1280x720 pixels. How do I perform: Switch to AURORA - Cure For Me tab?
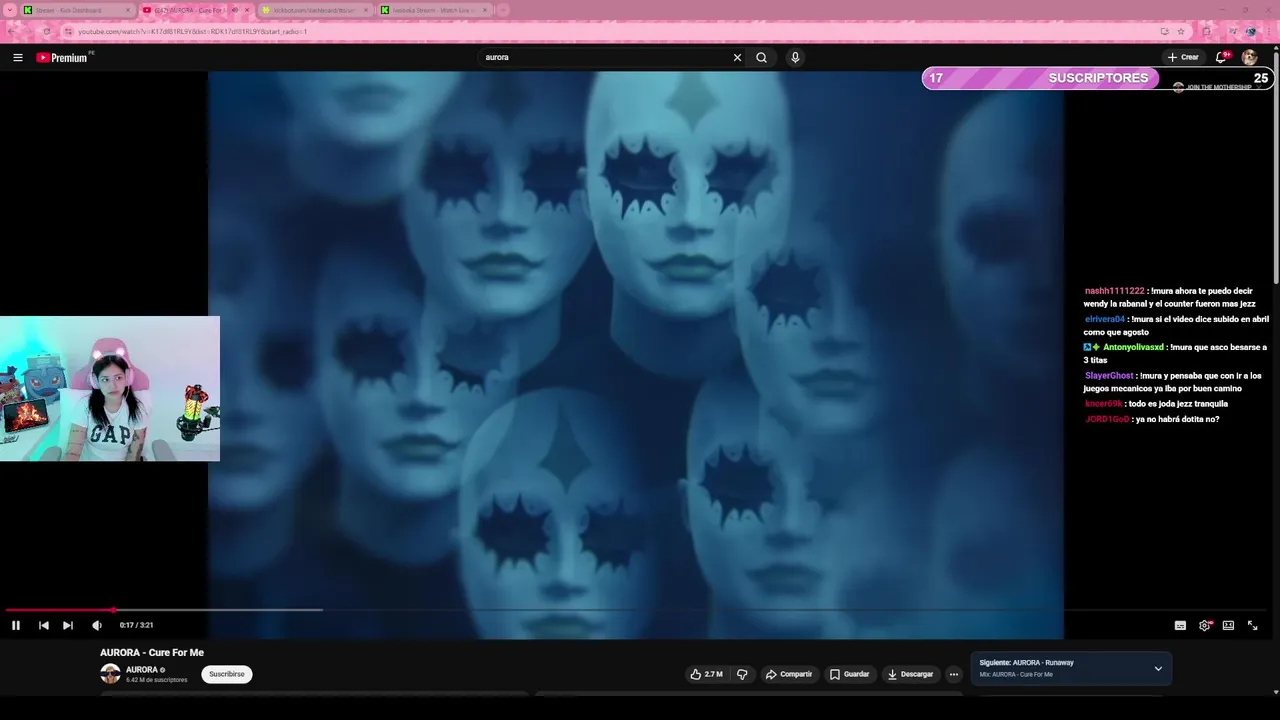pyautogui.click(x=188, y=10)
